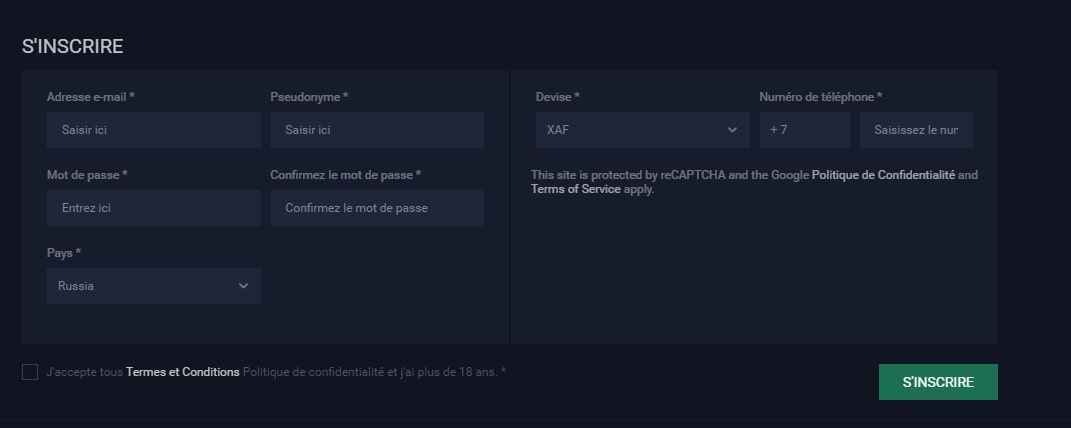Screen dimensions: 1071x428
Task: Open the Termes et Conditions link
Action: (183, 372)
